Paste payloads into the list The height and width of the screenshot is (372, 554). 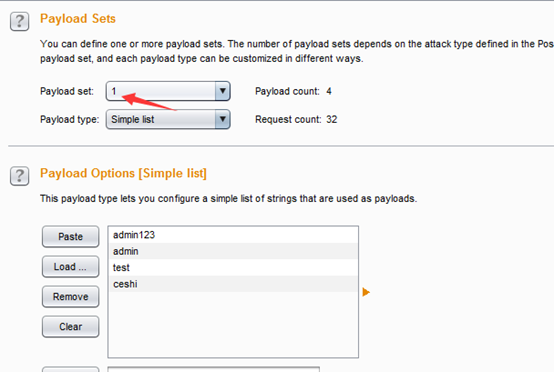click(x=71, y=236)
